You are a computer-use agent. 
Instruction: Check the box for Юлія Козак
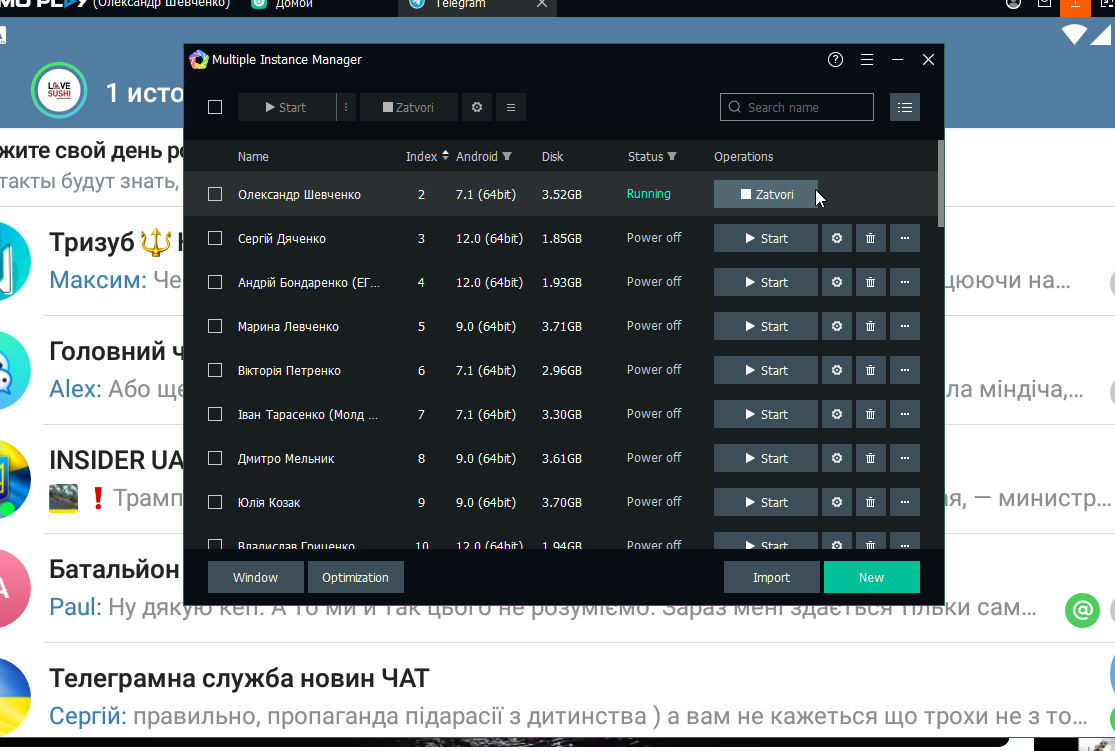pyautogui.click(x=215, y=503)
